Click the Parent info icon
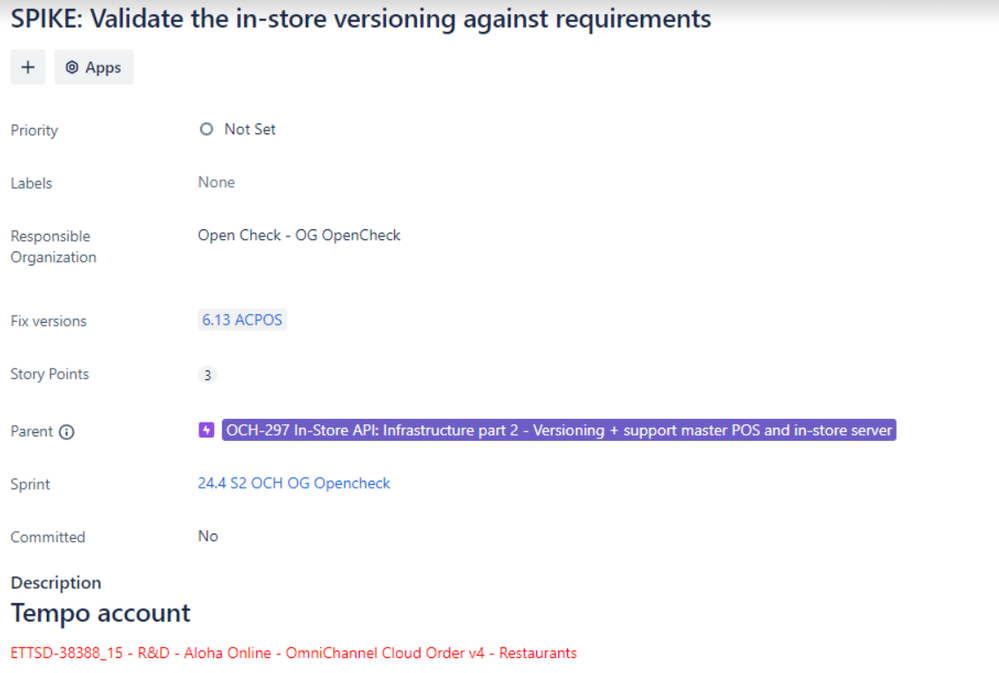This screenshot has height=673, width=999. click(x=67, y=432)
